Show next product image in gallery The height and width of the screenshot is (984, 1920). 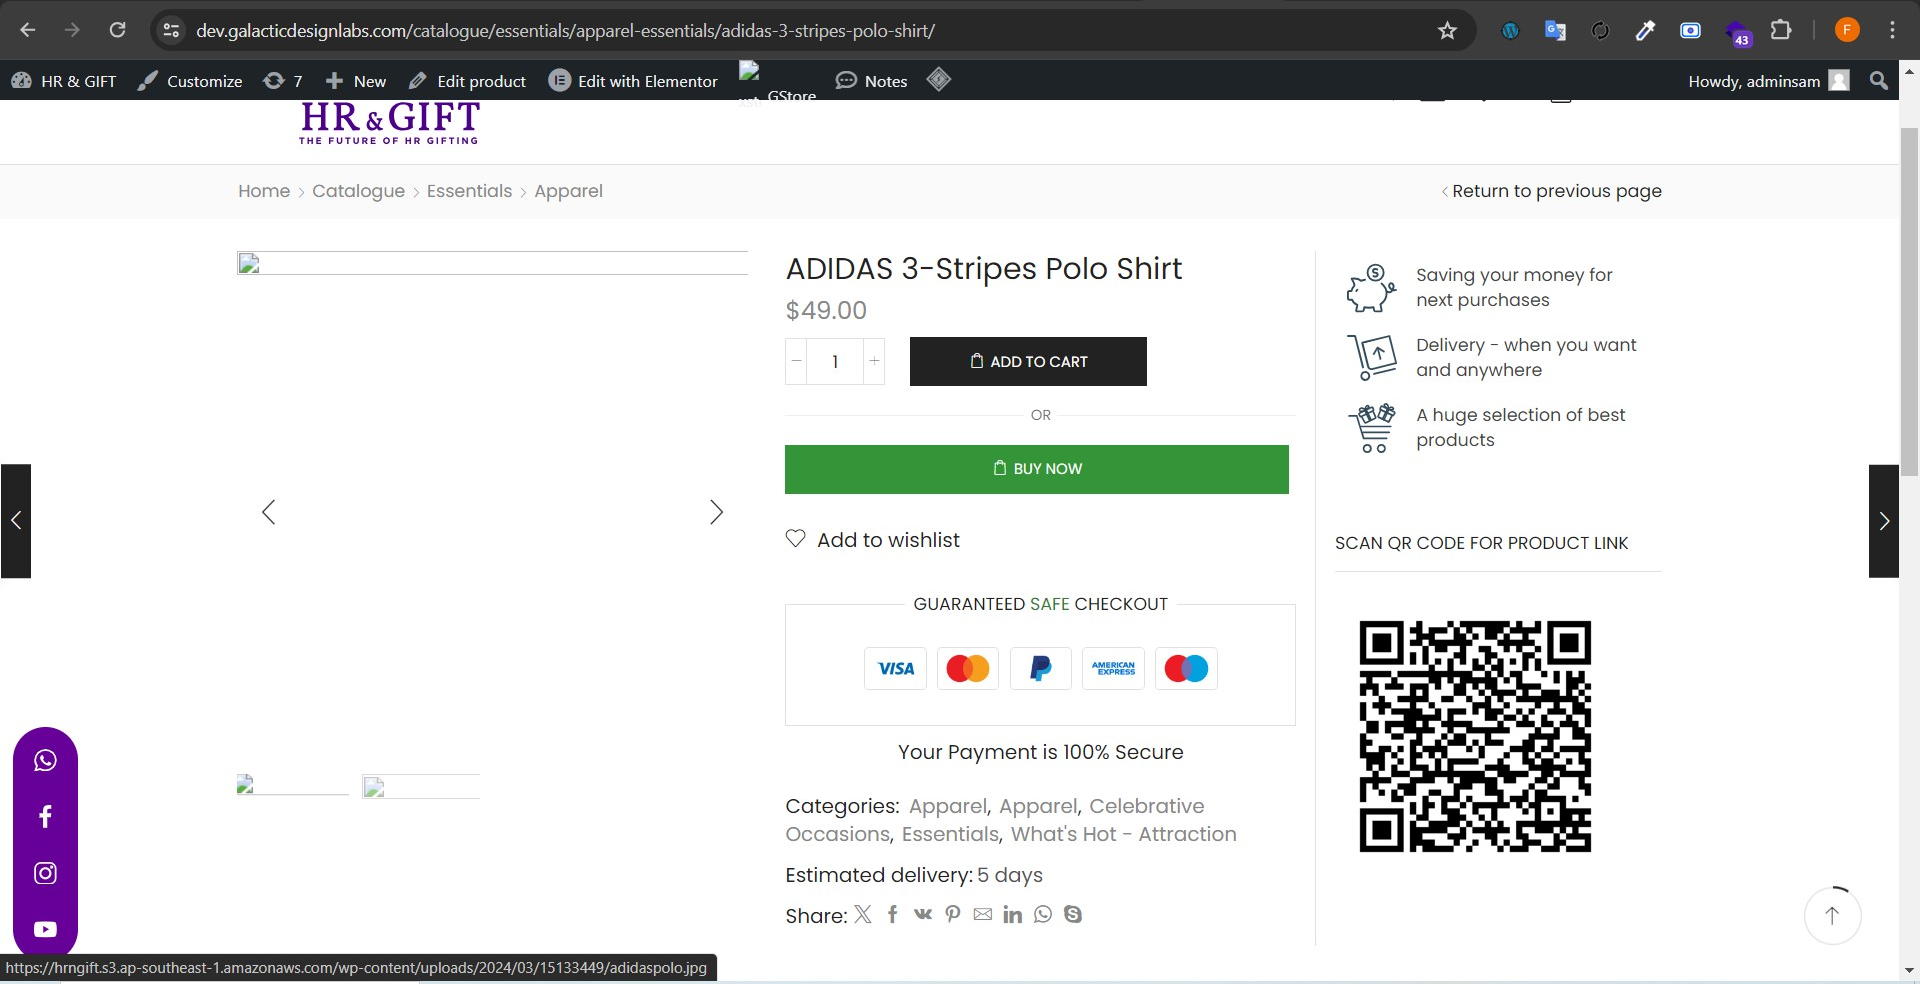[716, 512]
